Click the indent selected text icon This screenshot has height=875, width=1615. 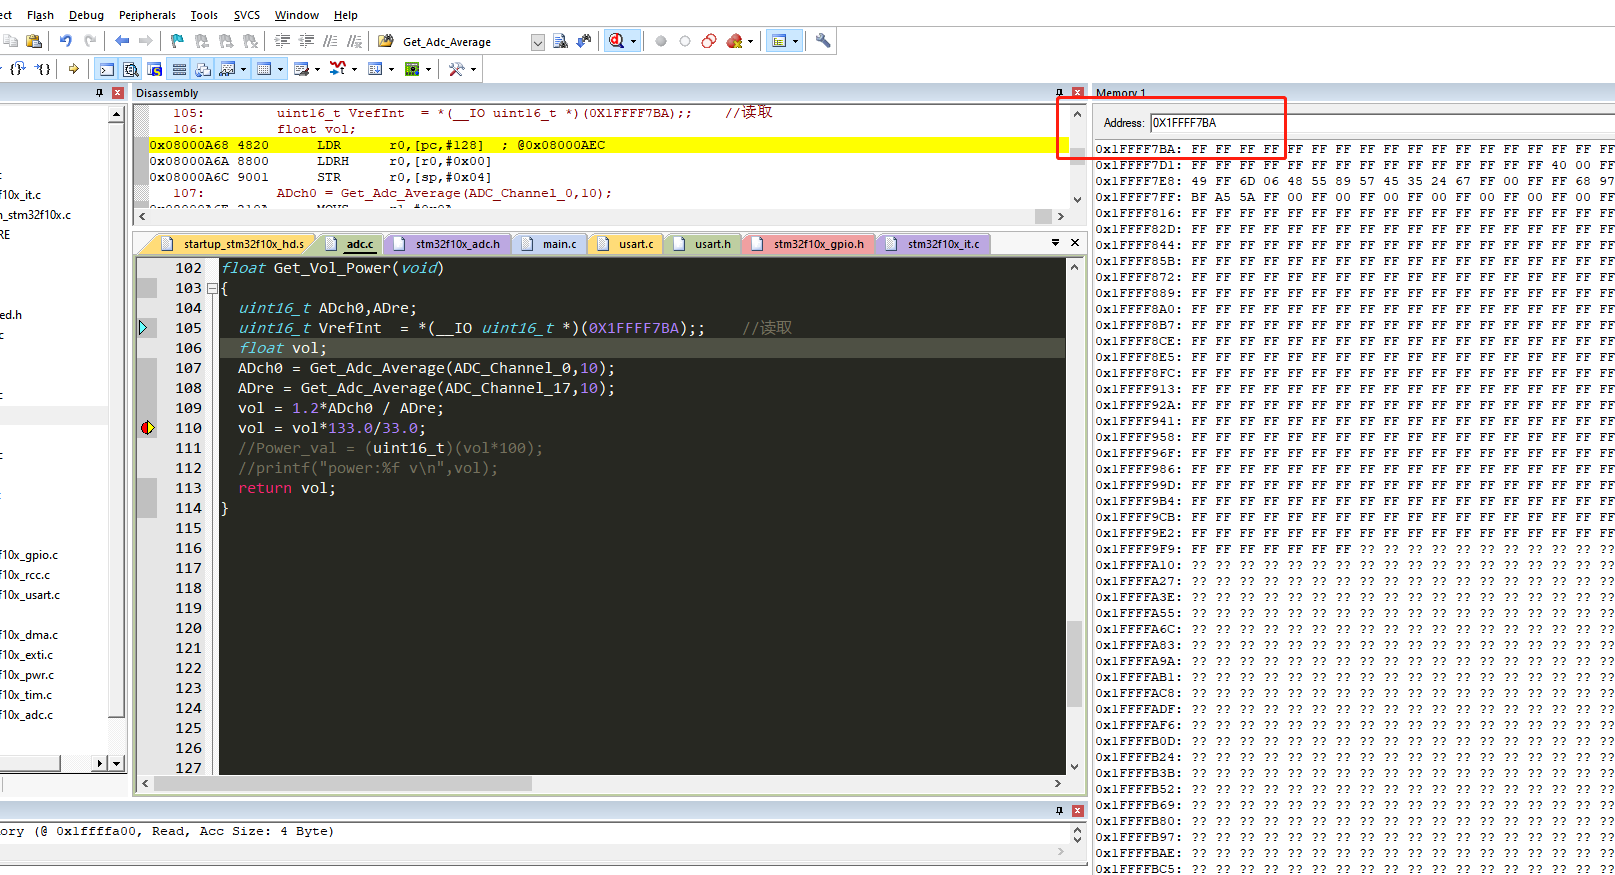click(x=283, y=41)
